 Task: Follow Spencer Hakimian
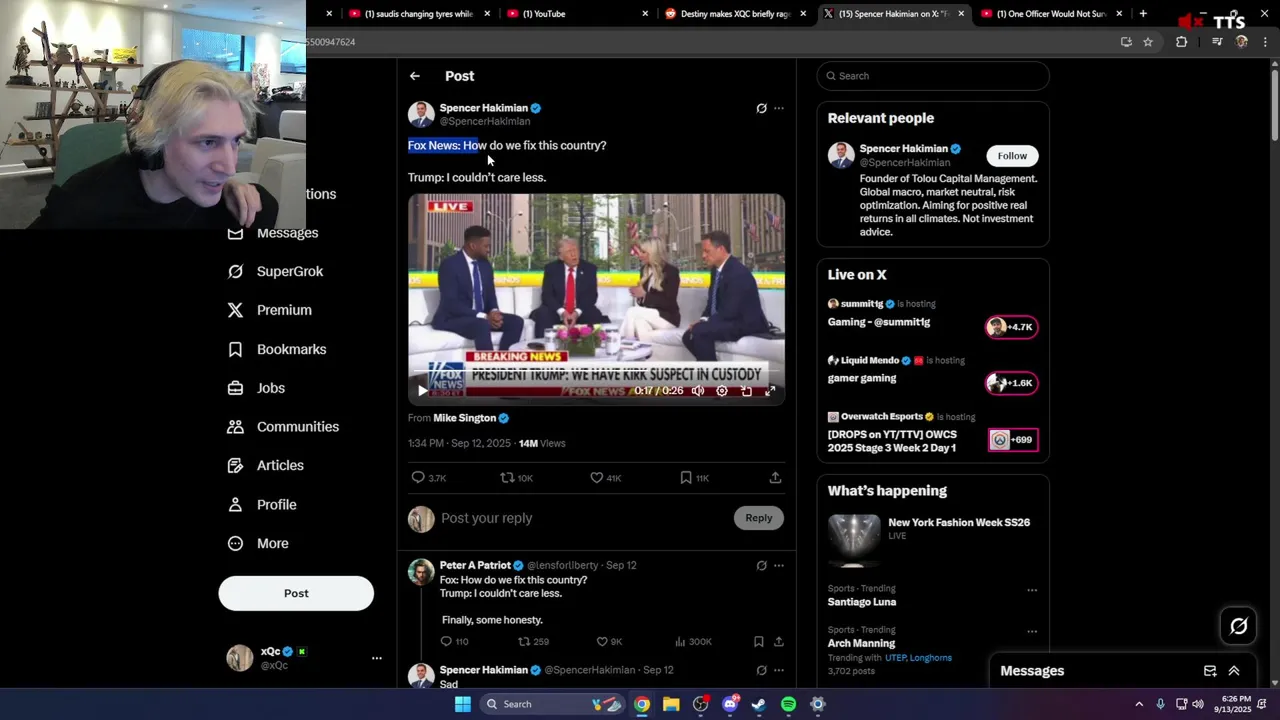1012,156
